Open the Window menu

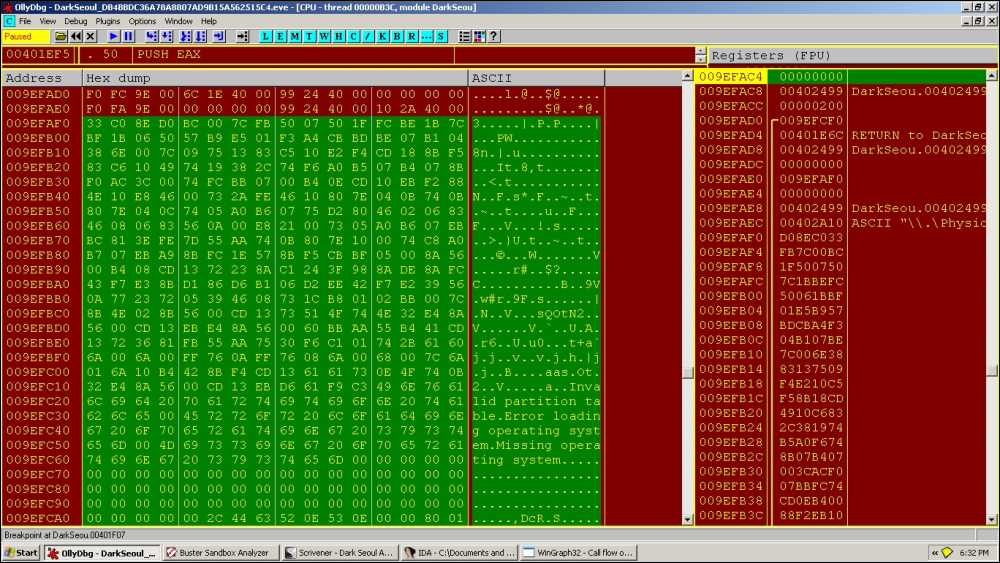pyautogui.click(x=179, y=21)
